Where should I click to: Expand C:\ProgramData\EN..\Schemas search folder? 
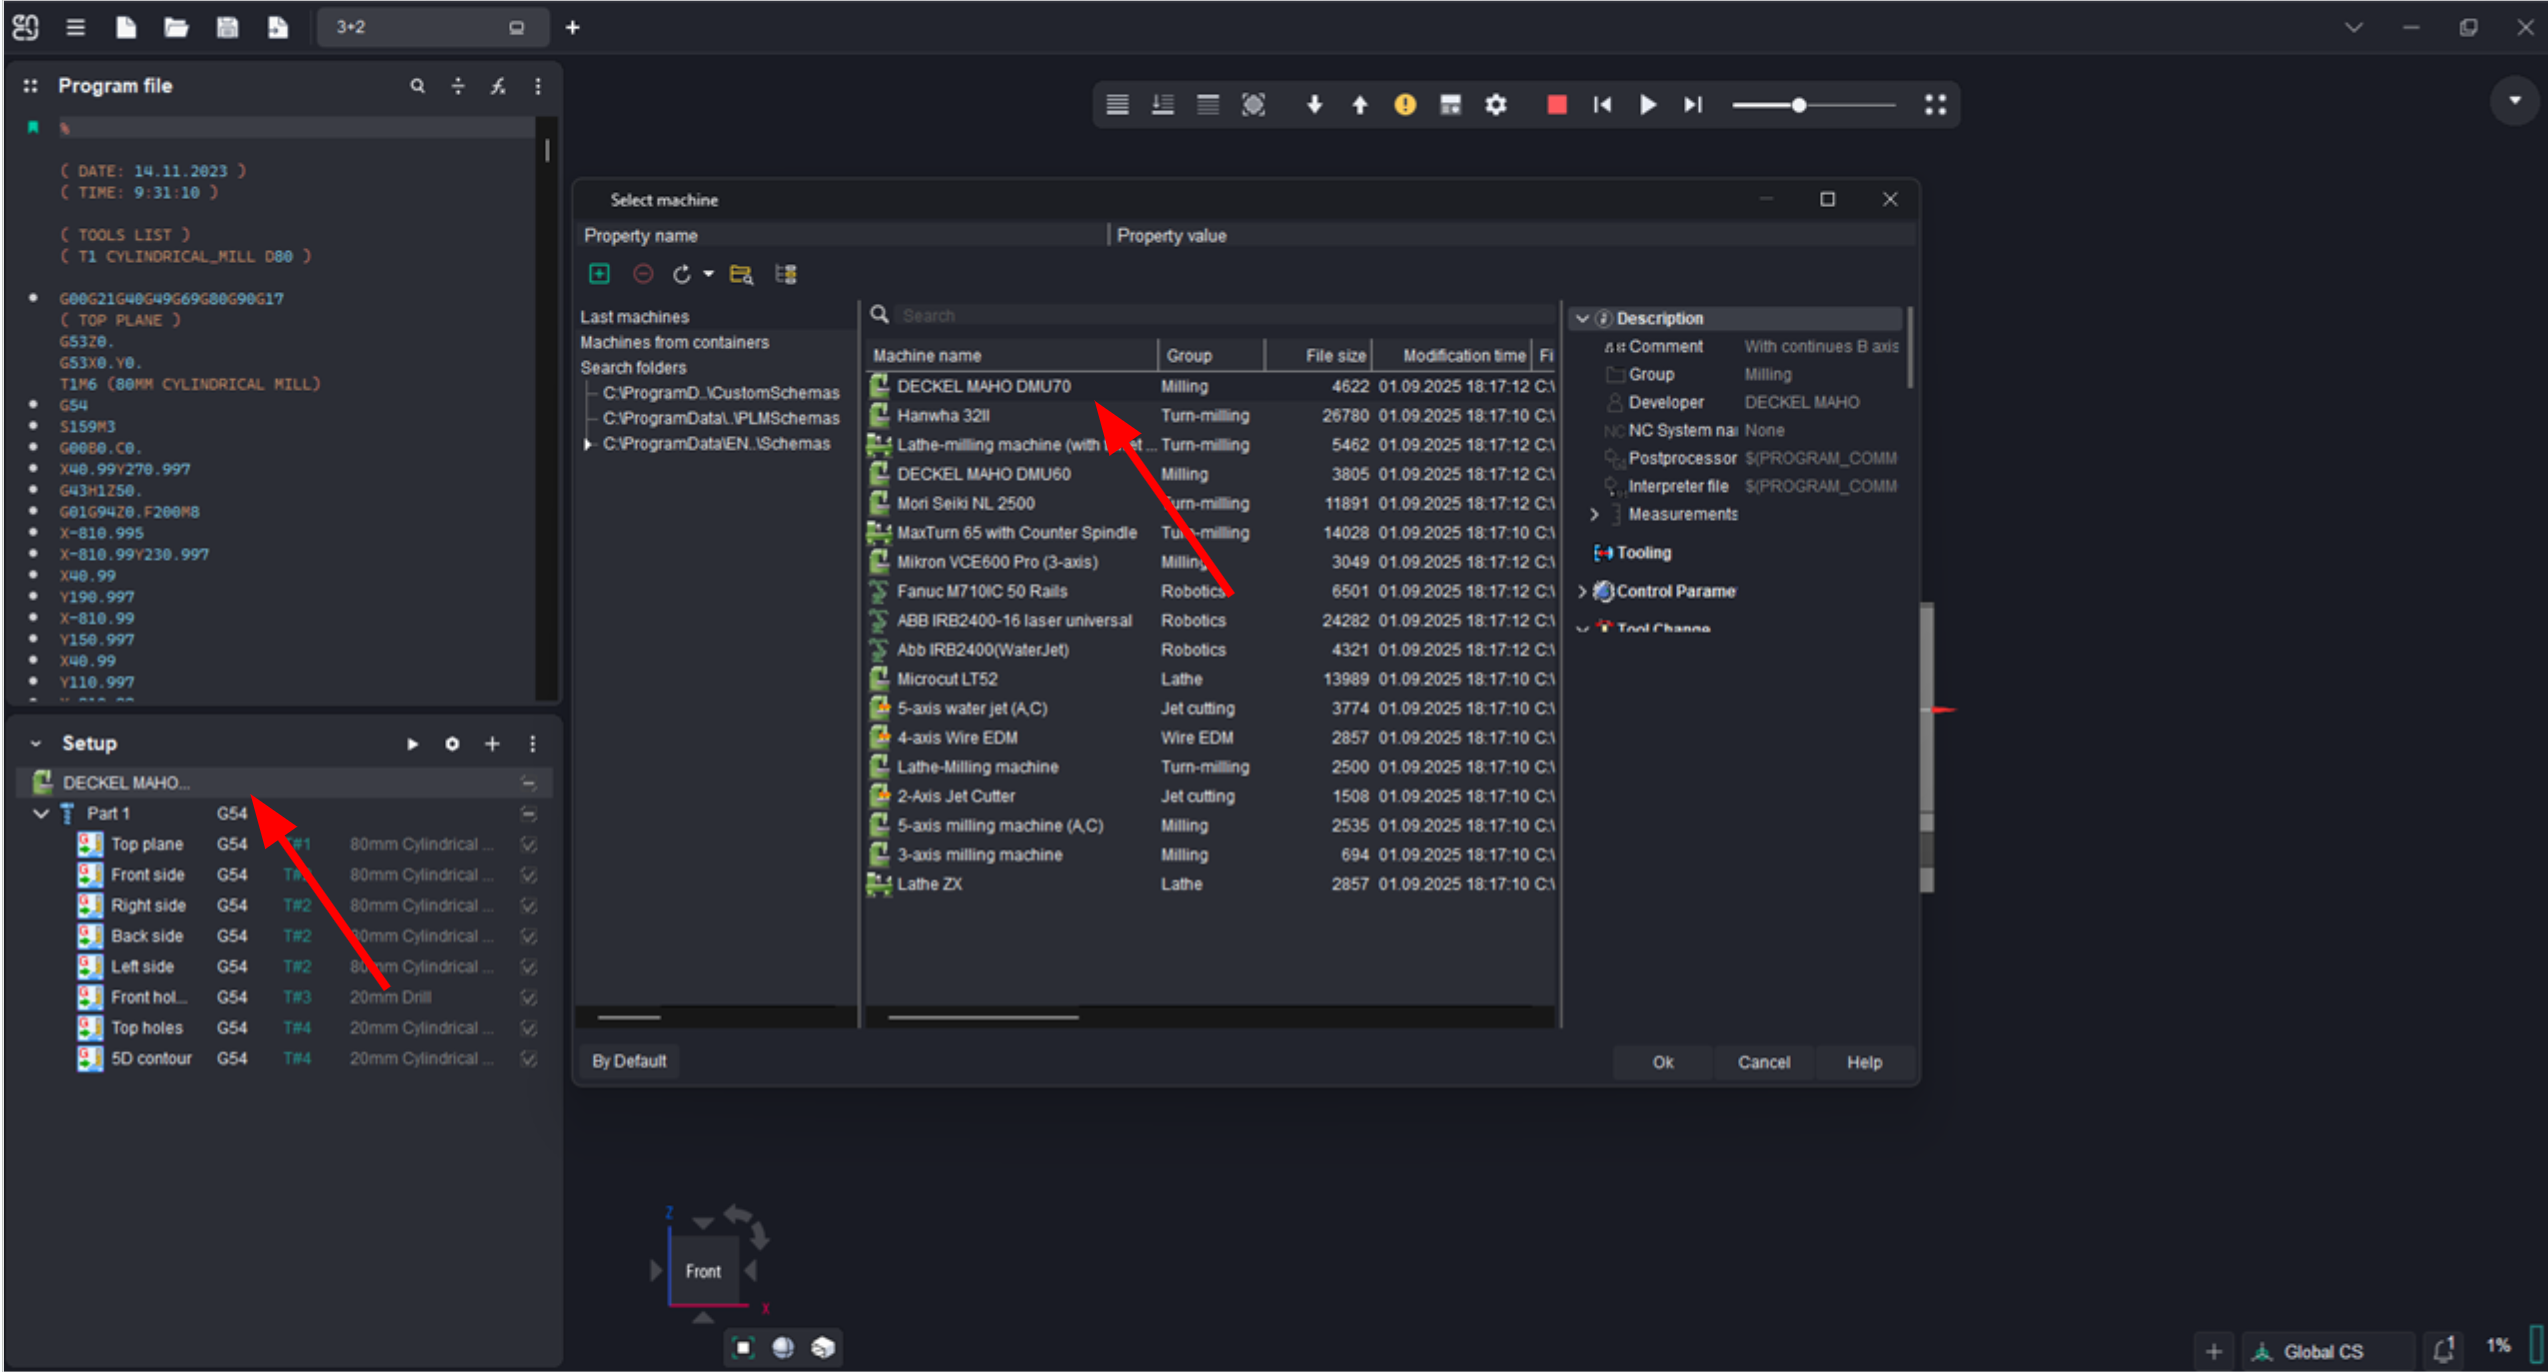(x=589, y=444)
